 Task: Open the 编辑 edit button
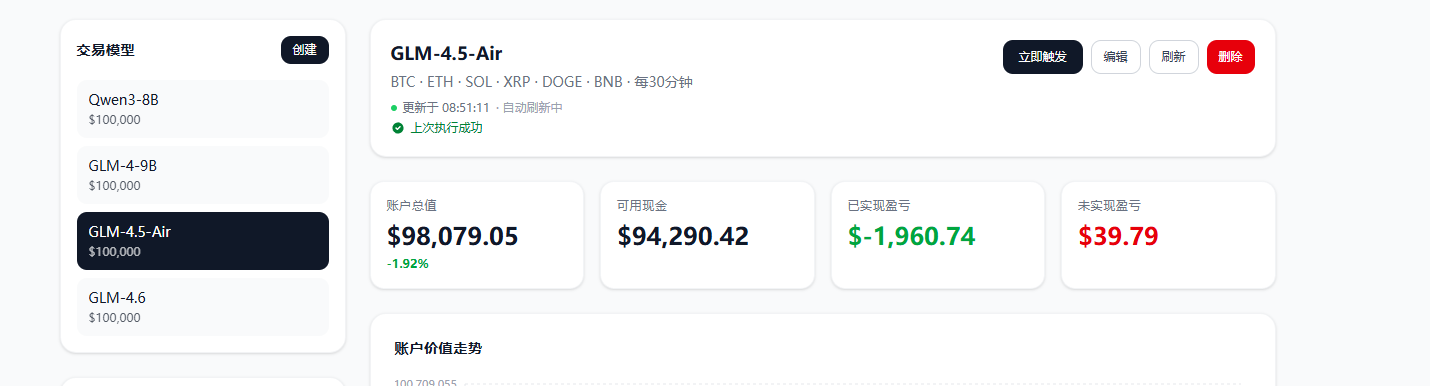tap(1116, 57)
